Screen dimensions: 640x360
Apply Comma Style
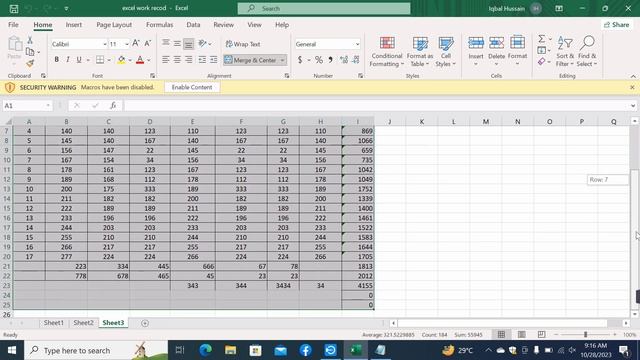click(330, 60)
